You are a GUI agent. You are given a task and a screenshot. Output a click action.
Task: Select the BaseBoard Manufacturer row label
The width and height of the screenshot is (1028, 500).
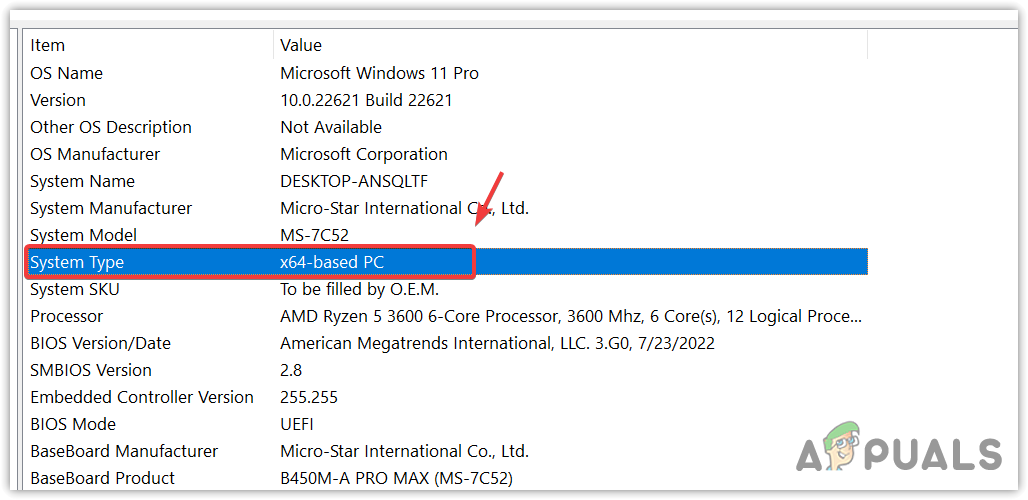124,451
